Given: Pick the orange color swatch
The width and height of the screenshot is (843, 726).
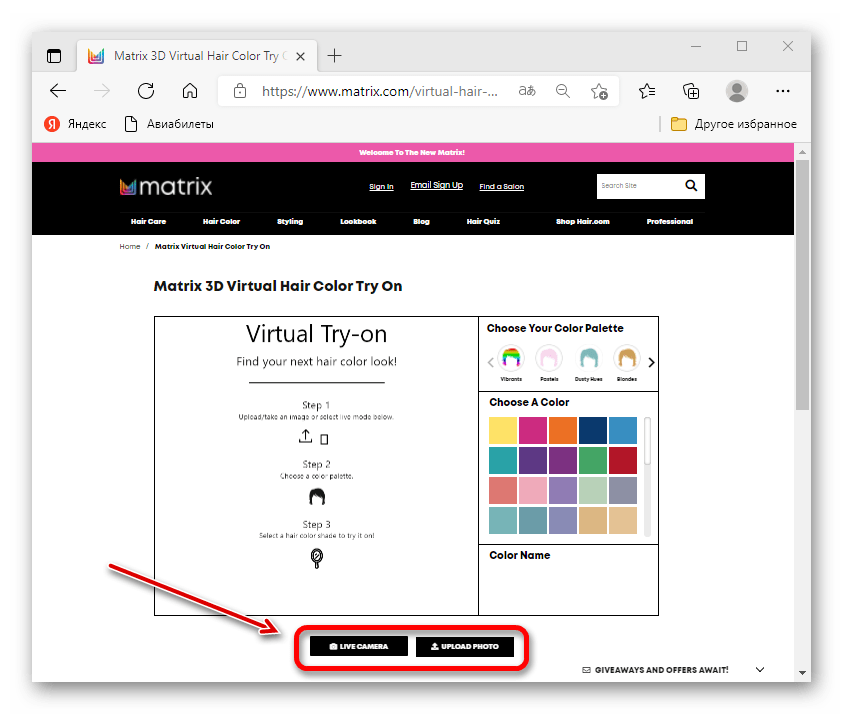Looking at the screenshot, I should click(563, 431).
